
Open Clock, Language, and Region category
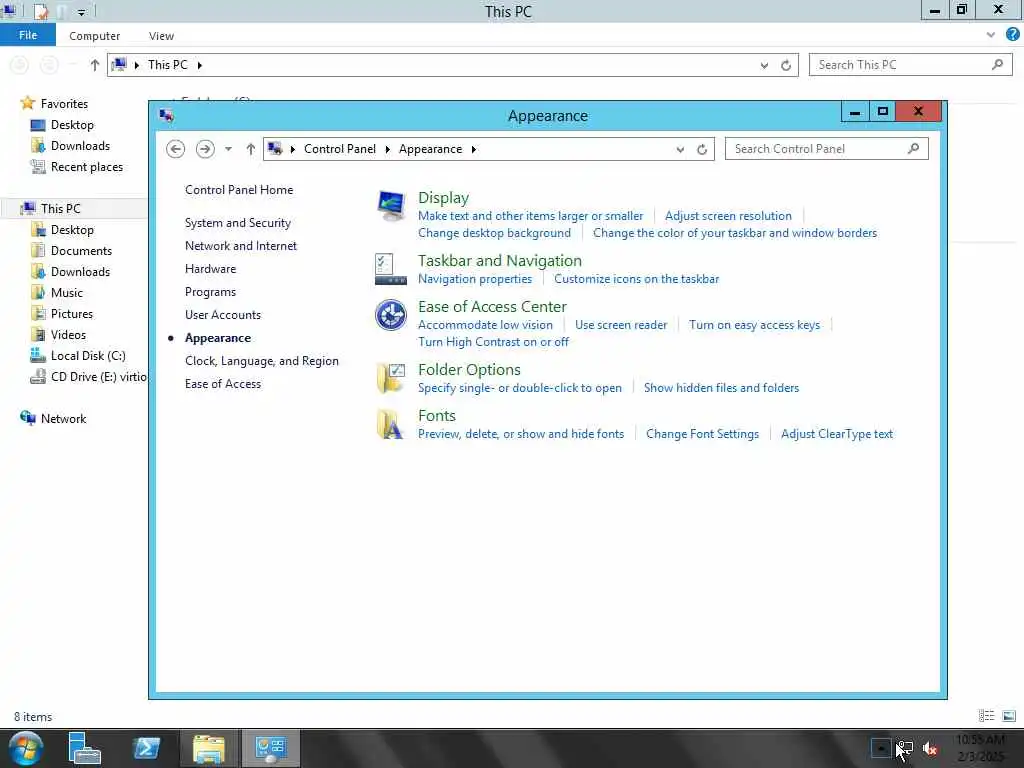262,361
